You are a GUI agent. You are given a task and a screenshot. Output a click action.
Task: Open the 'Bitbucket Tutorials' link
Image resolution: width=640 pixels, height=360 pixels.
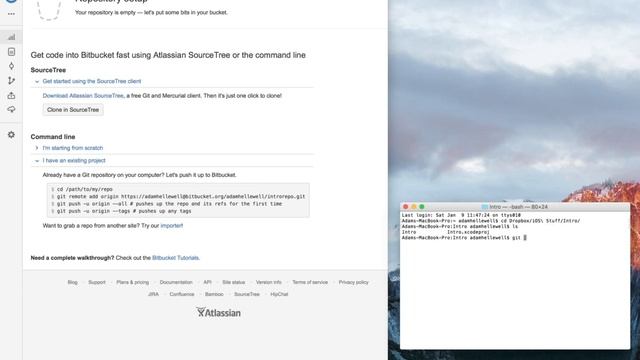tap(176, 258)
